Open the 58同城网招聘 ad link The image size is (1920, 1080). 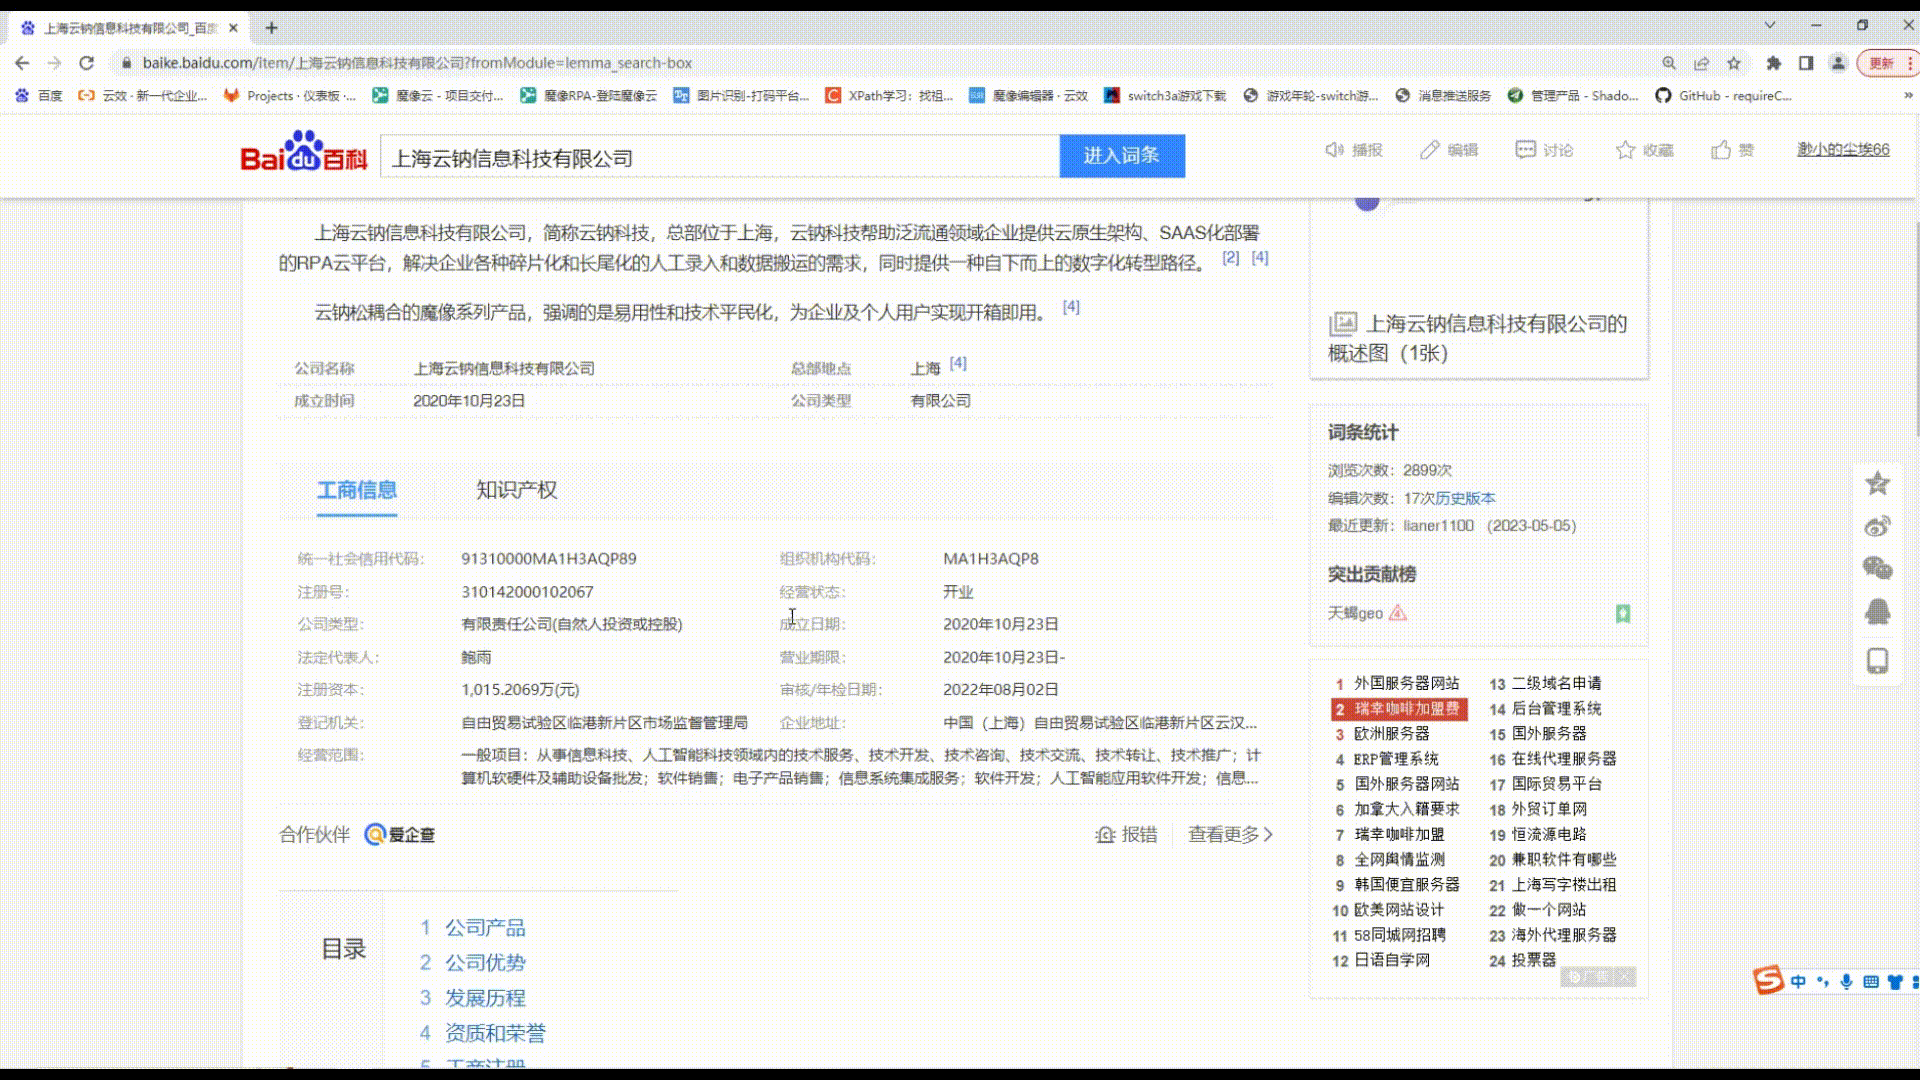click(x=1400, y=935)
